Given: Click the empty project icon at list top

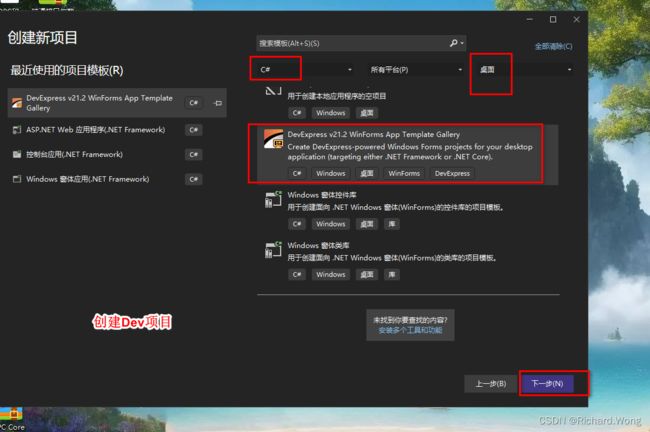Looking at the screenshot, I should [273, 91].
